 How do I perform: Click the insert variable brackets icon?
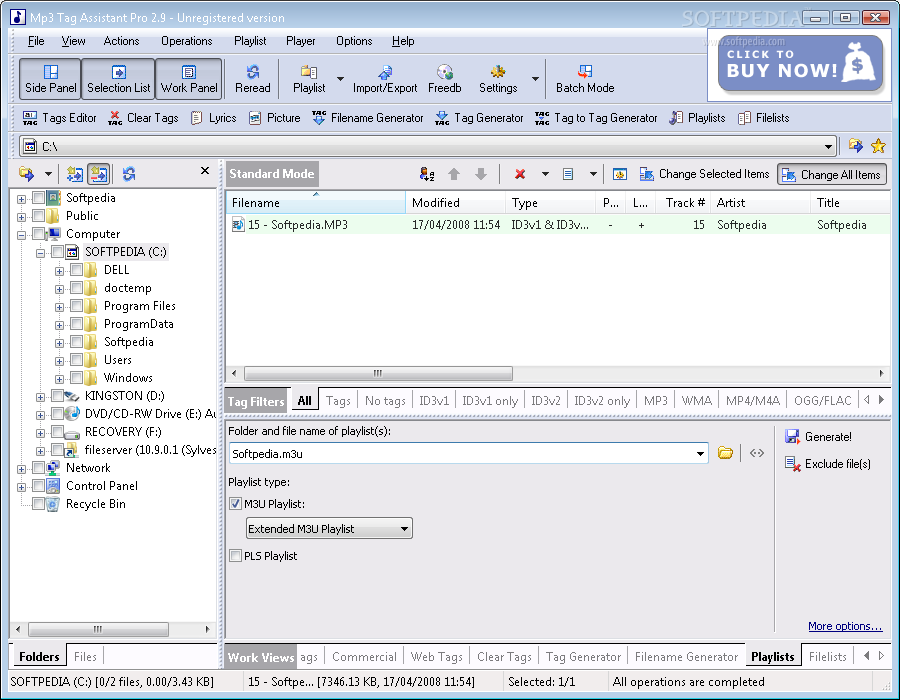click(x=757, y=453)
